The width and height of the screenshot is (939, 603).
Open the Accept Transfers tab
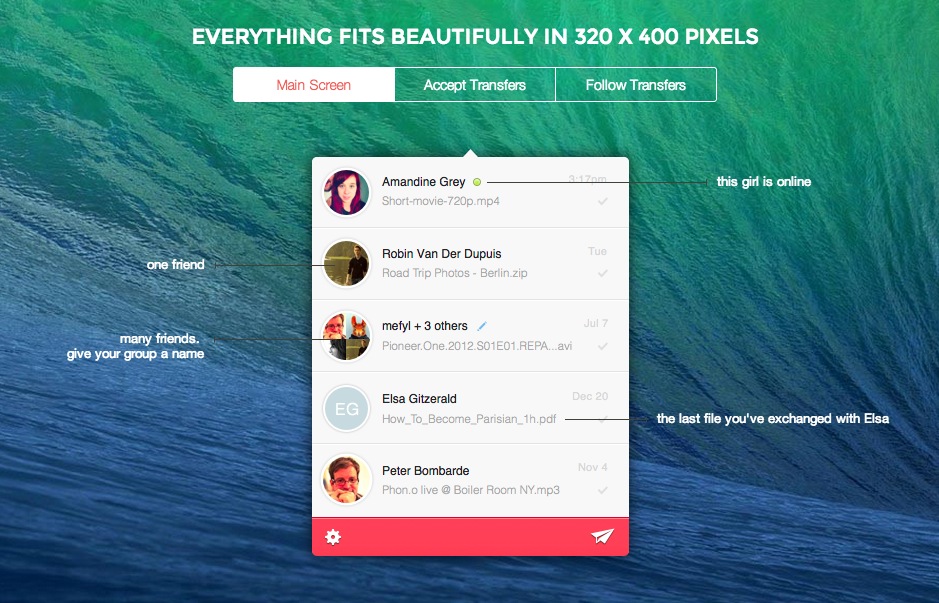pyautogui.click(x=475, y=84)
